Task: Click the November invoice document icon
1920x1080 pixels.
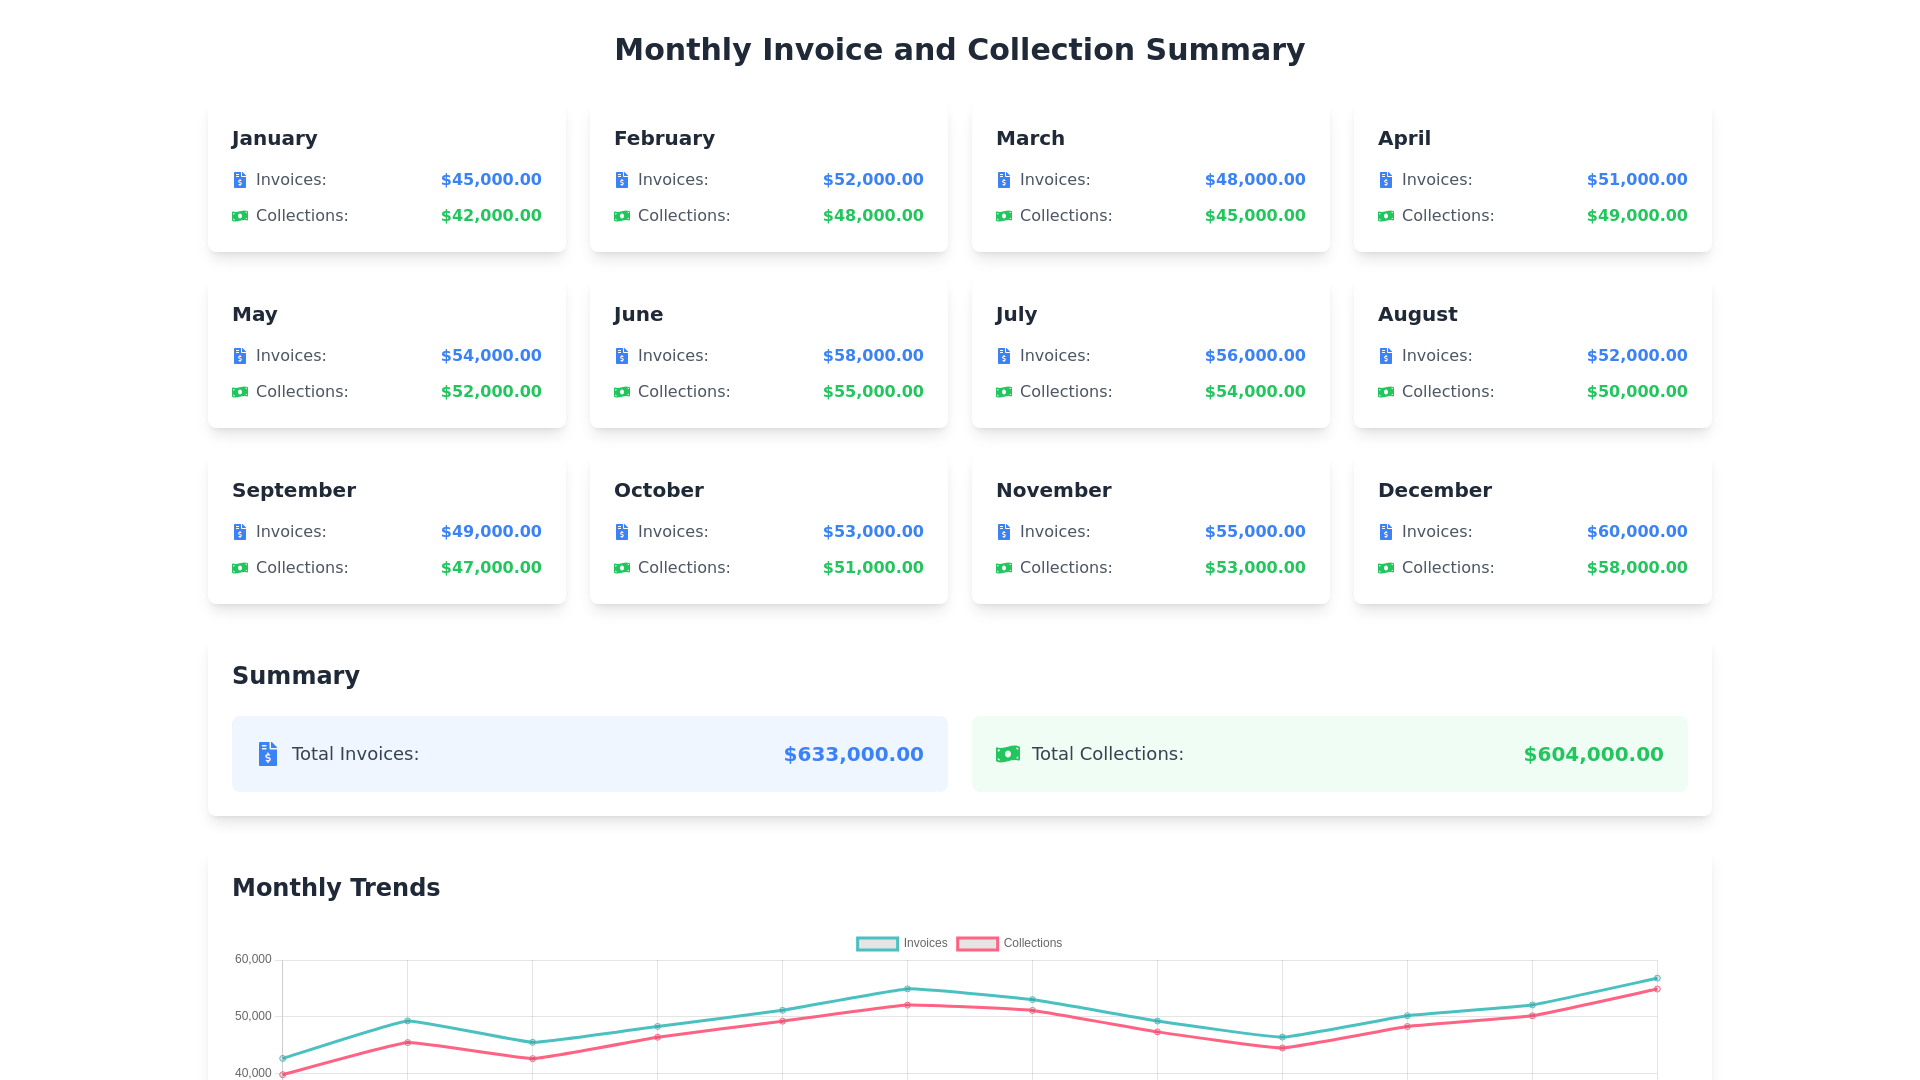Action: [x=1003, y=532]
